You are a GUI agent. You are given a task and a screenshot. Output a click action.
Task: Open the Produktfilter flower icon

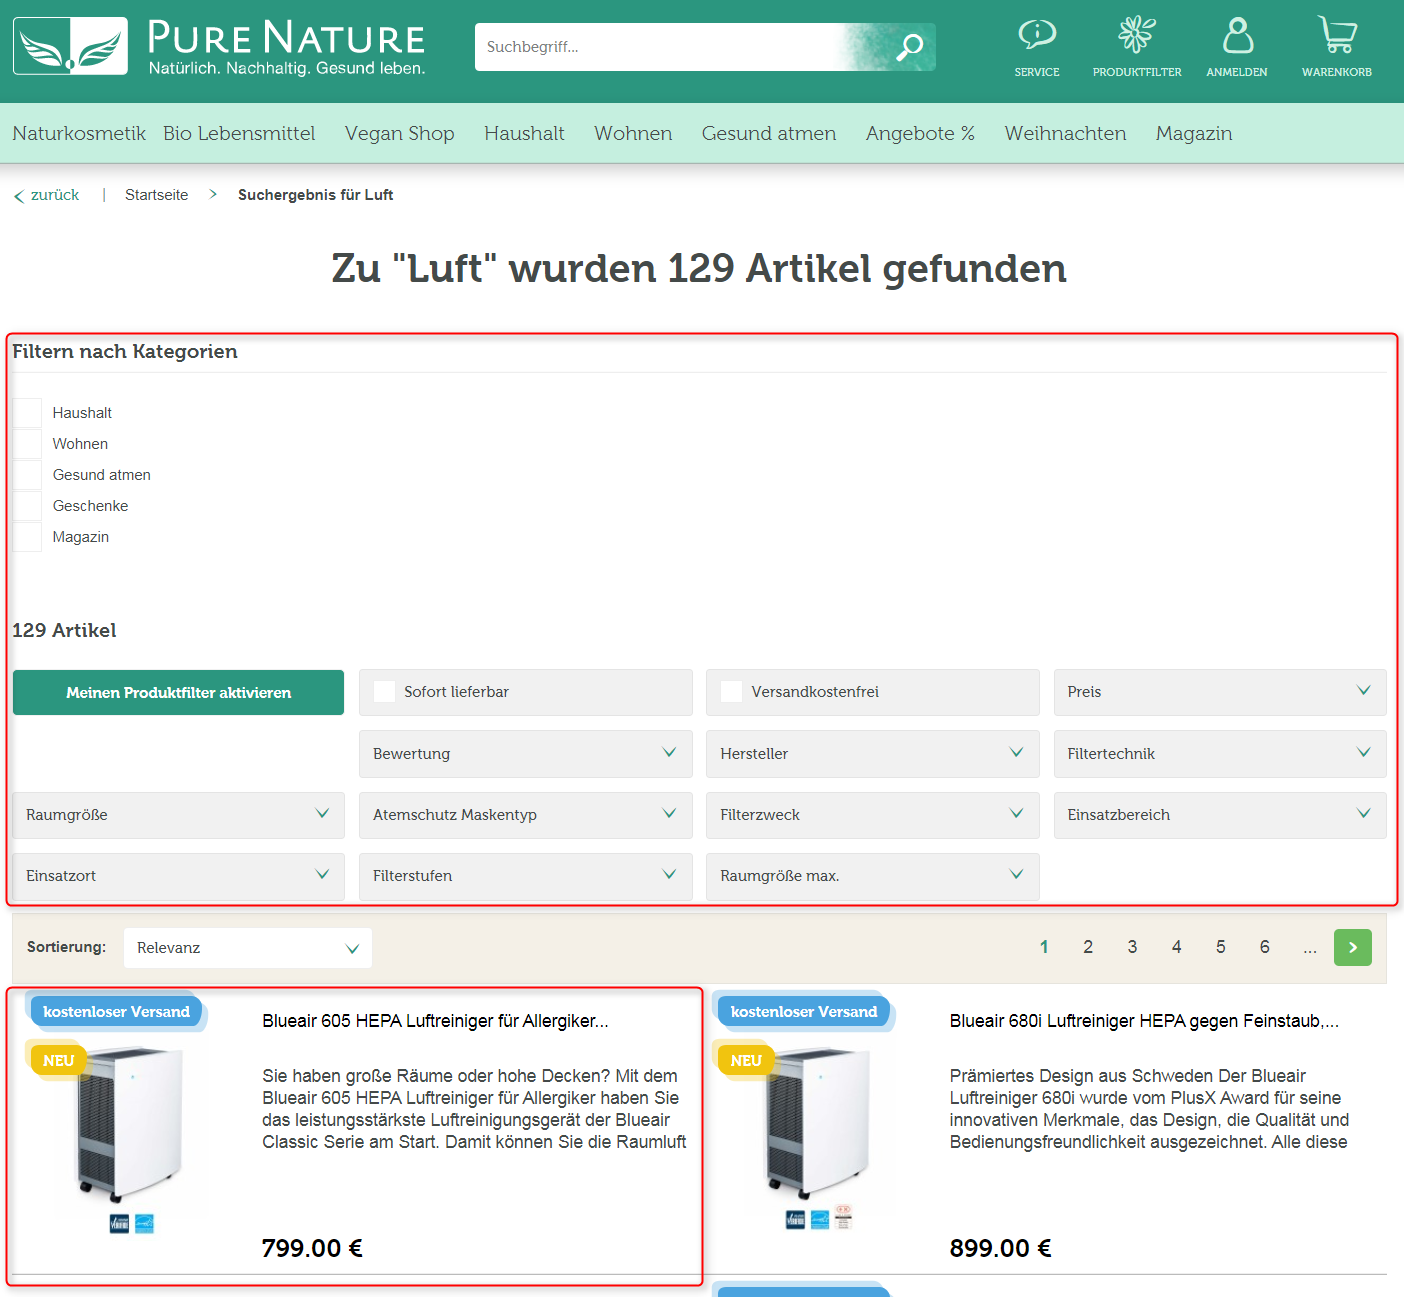1136,37
